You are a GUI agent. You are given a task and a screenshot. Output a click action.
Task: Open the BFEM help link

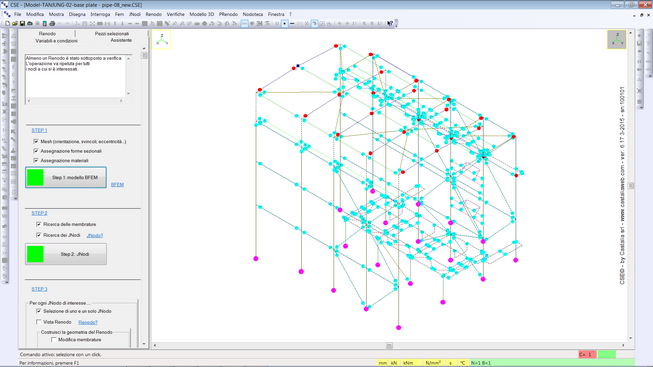[x=117, y=185]
